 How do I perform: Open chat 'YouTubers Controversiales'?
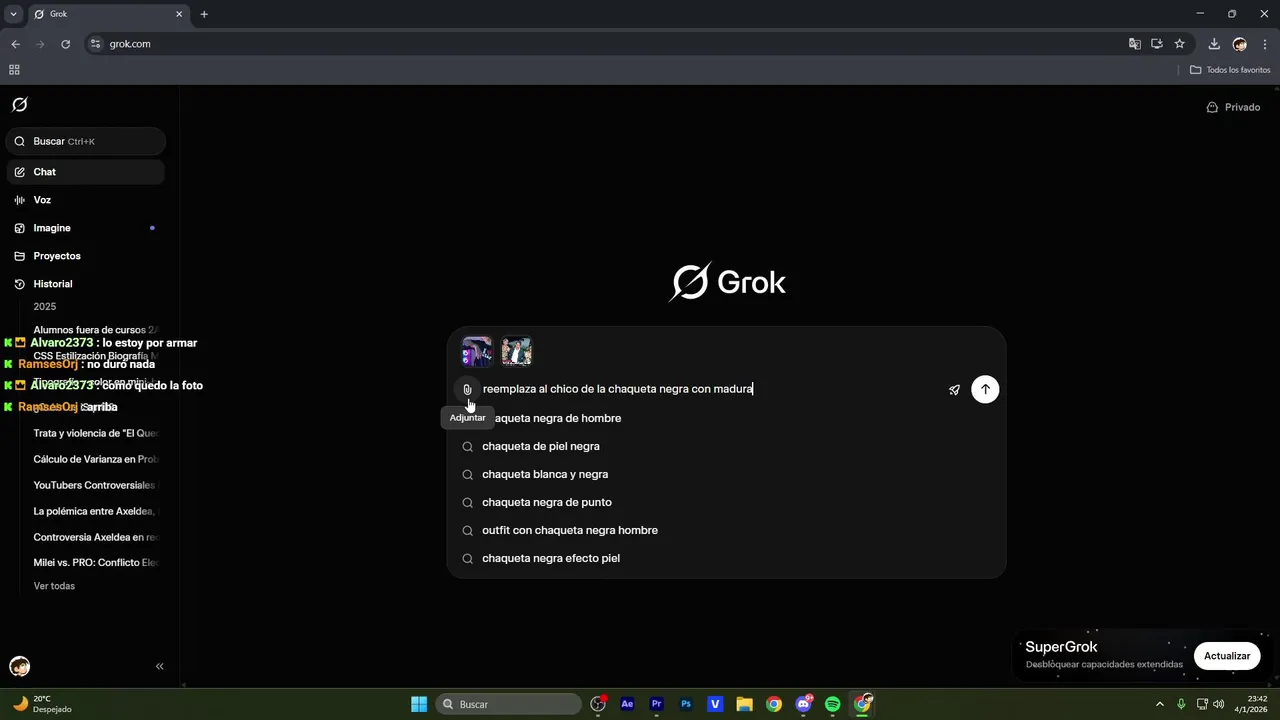click(x=96, y=485)
